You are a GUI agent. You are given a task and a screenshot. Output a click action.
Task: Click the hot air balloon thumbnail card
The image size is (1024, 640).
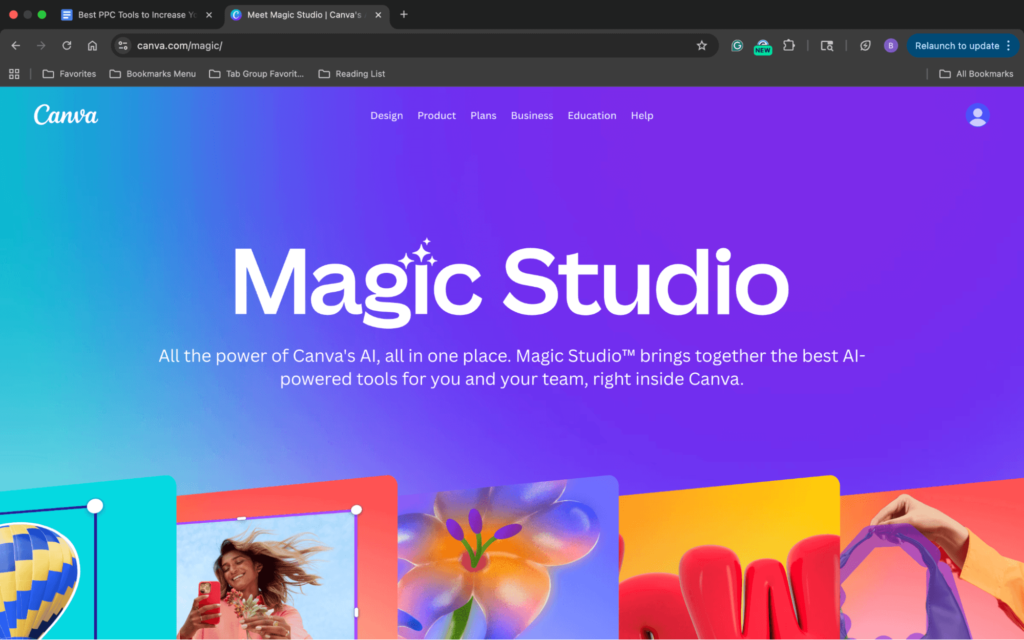(x=88, y=558)
